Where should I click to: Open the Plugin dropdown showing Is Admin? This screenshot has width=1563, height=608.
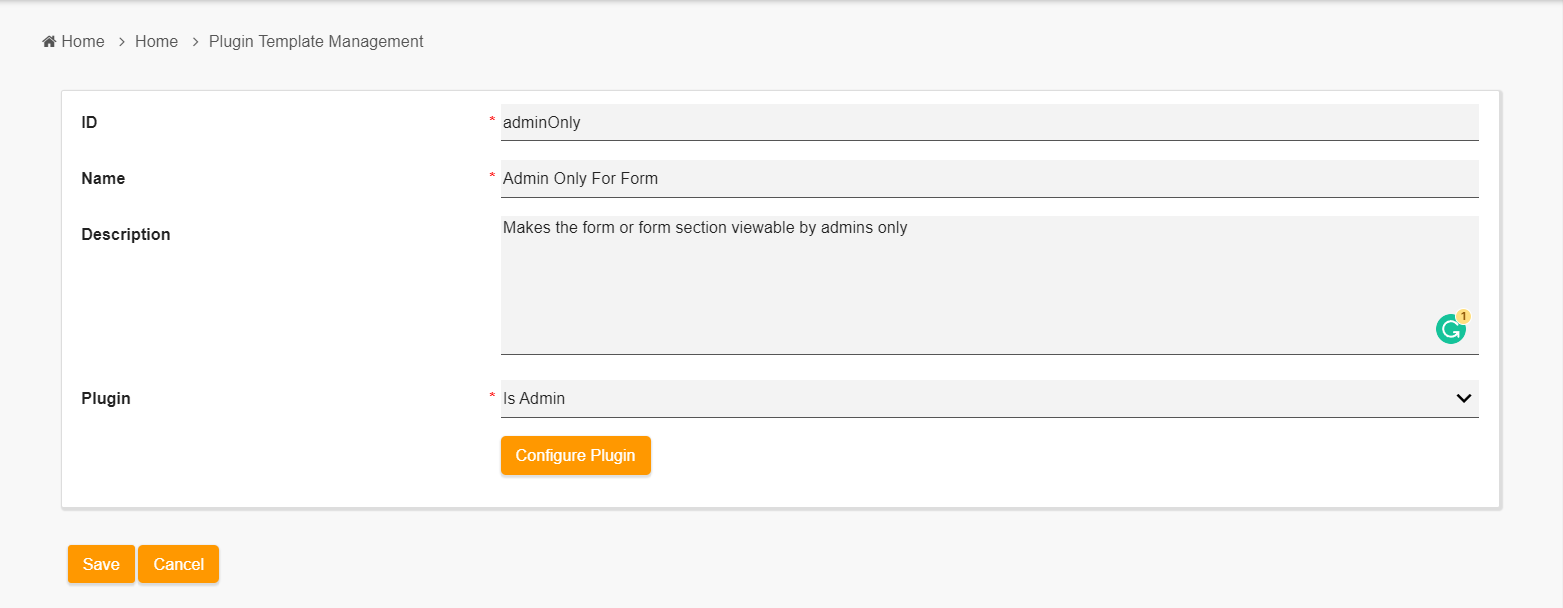(989, 398)
